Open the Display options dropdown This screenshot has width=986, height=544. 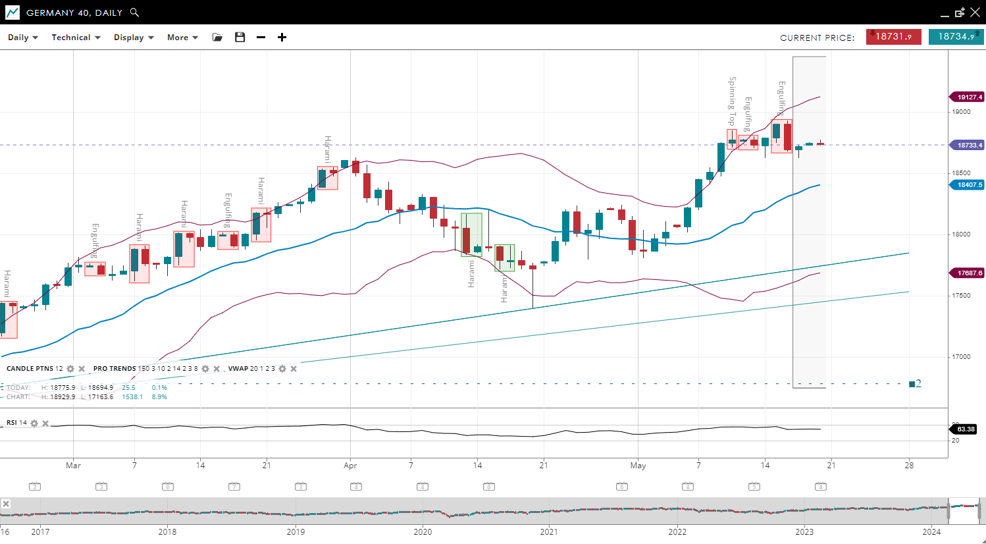point(133,37)
